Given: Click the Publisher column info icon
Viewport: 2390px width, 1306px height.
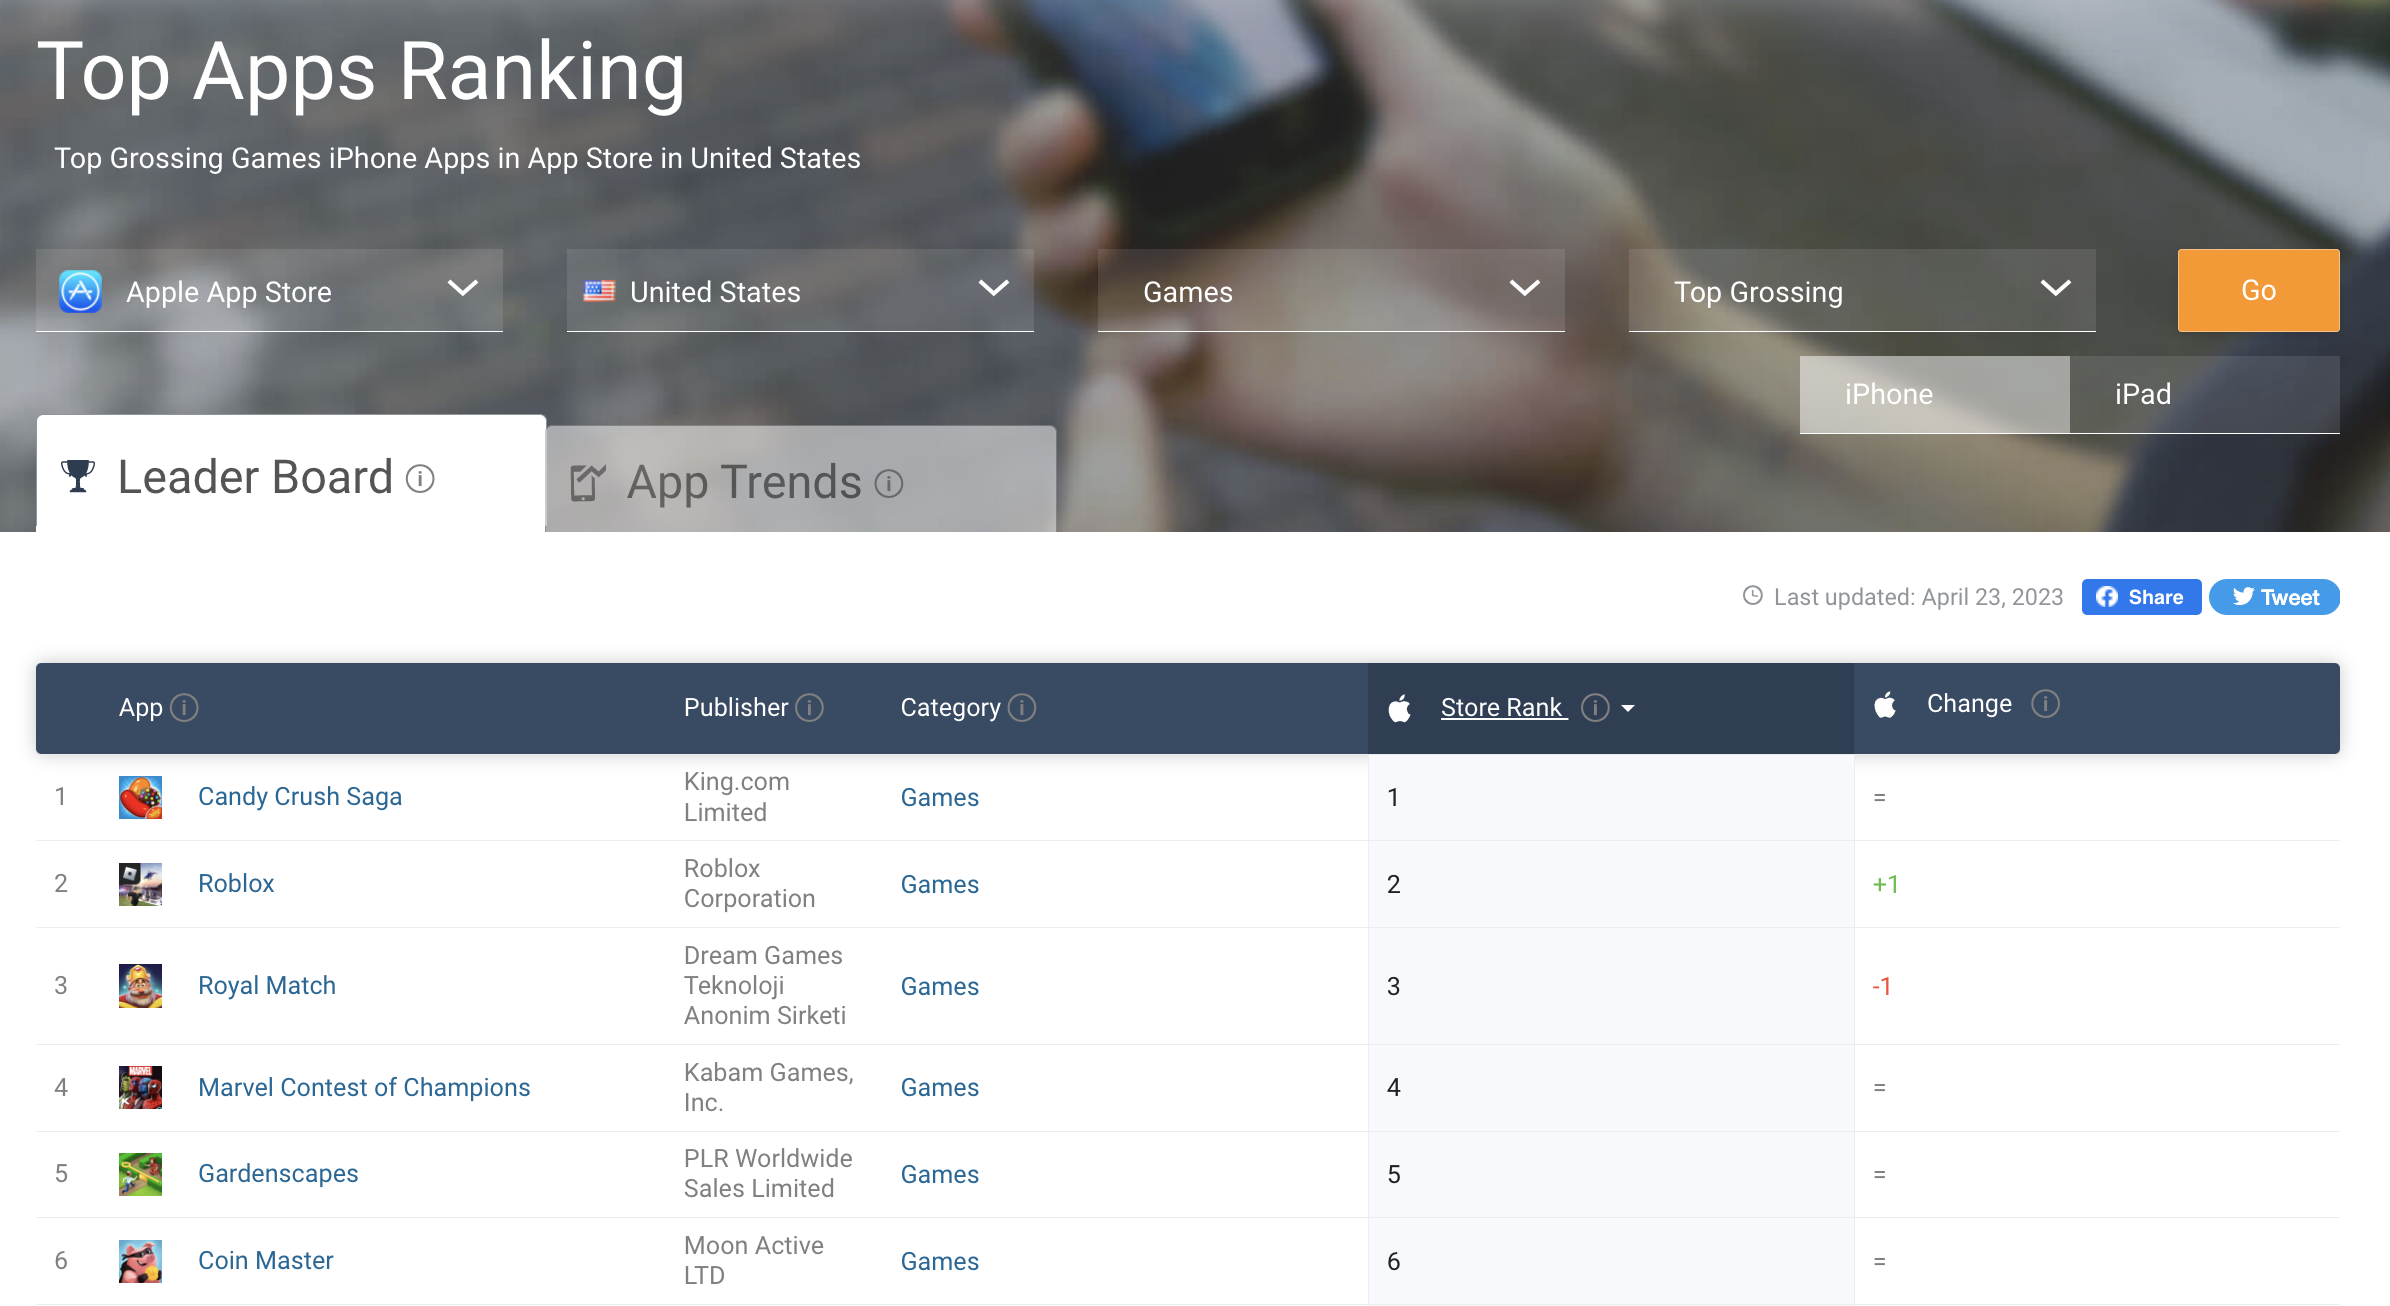Looking at the screenshot, I should point(809,708).
